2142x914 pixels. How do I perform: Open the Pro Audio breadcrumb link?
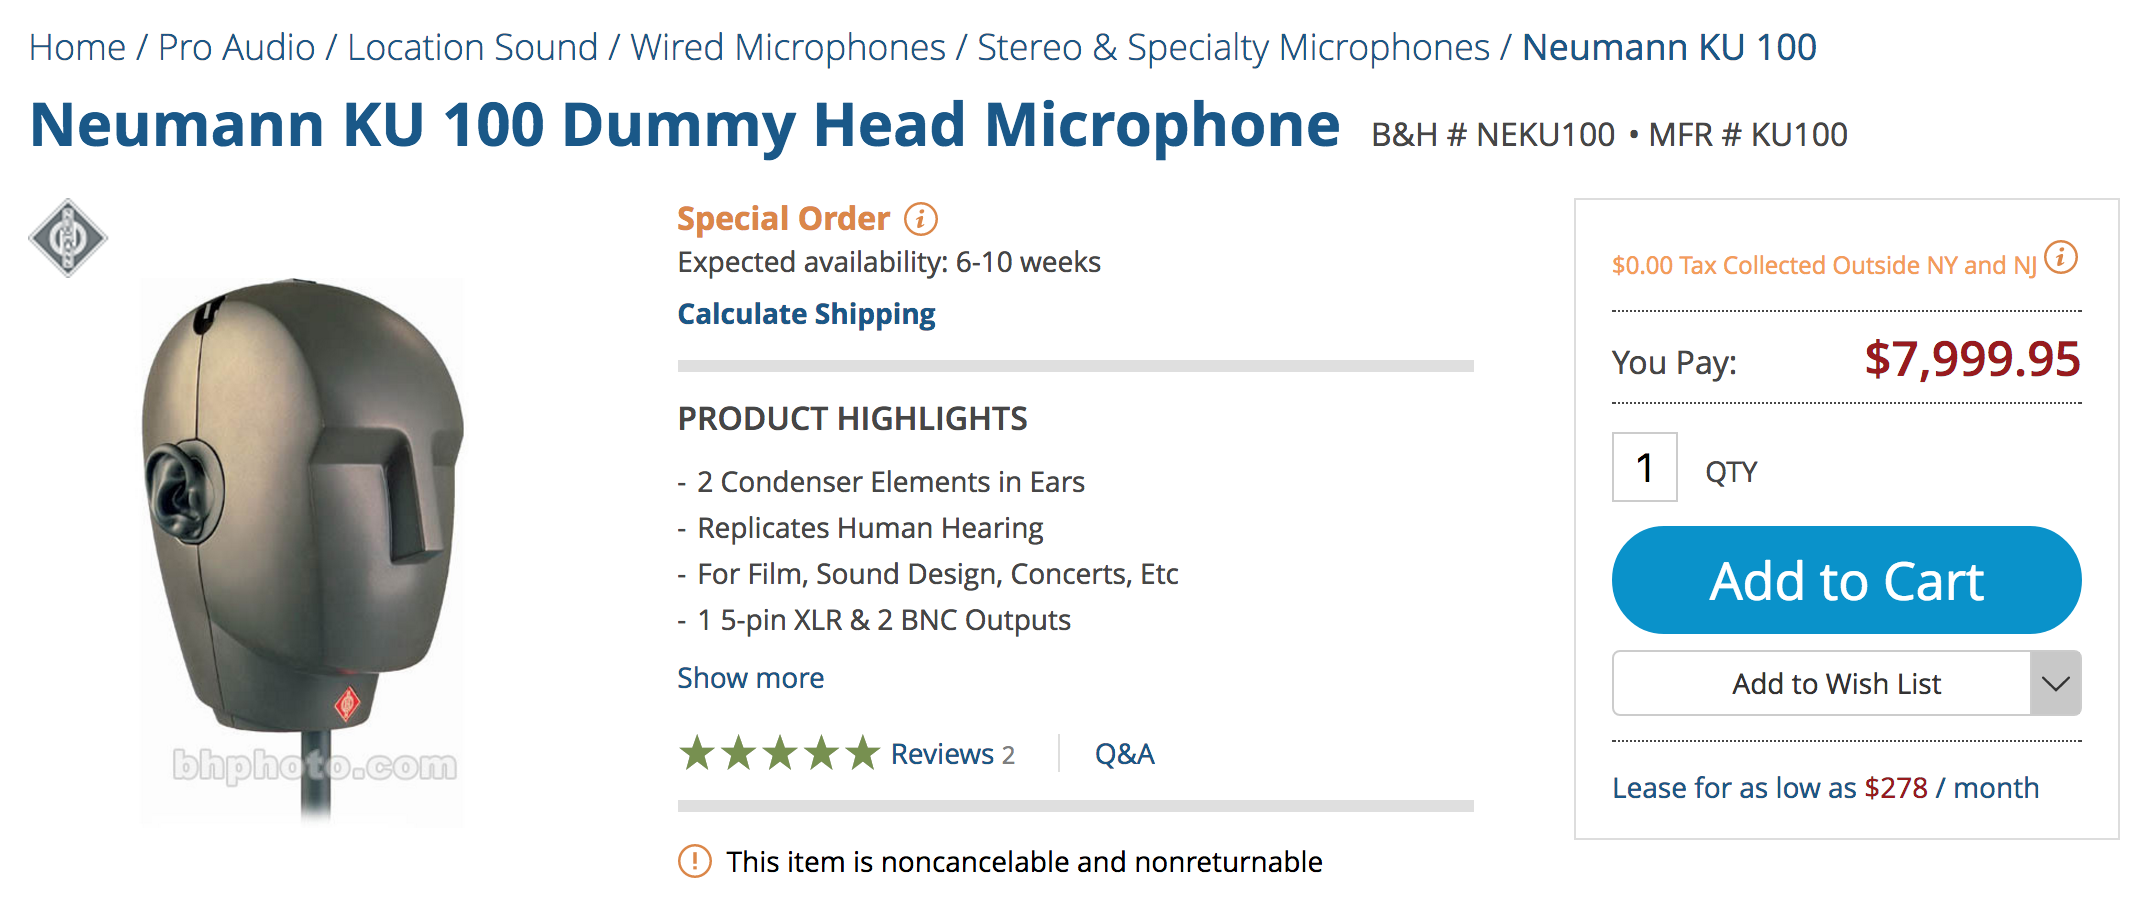point(236,47)
